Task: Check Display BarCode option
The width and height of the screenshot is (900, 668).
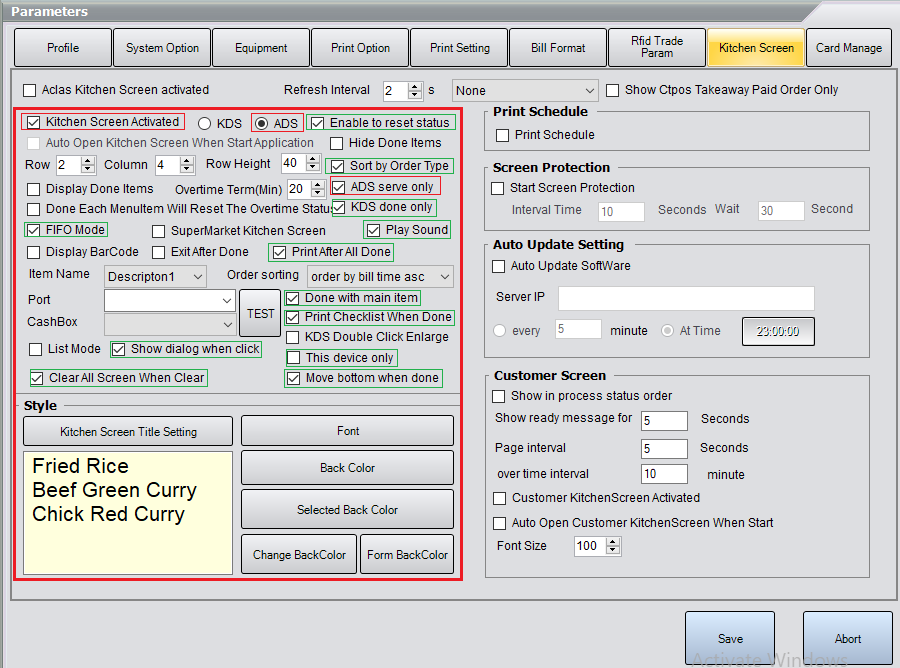Action: (x=33, y=252)
